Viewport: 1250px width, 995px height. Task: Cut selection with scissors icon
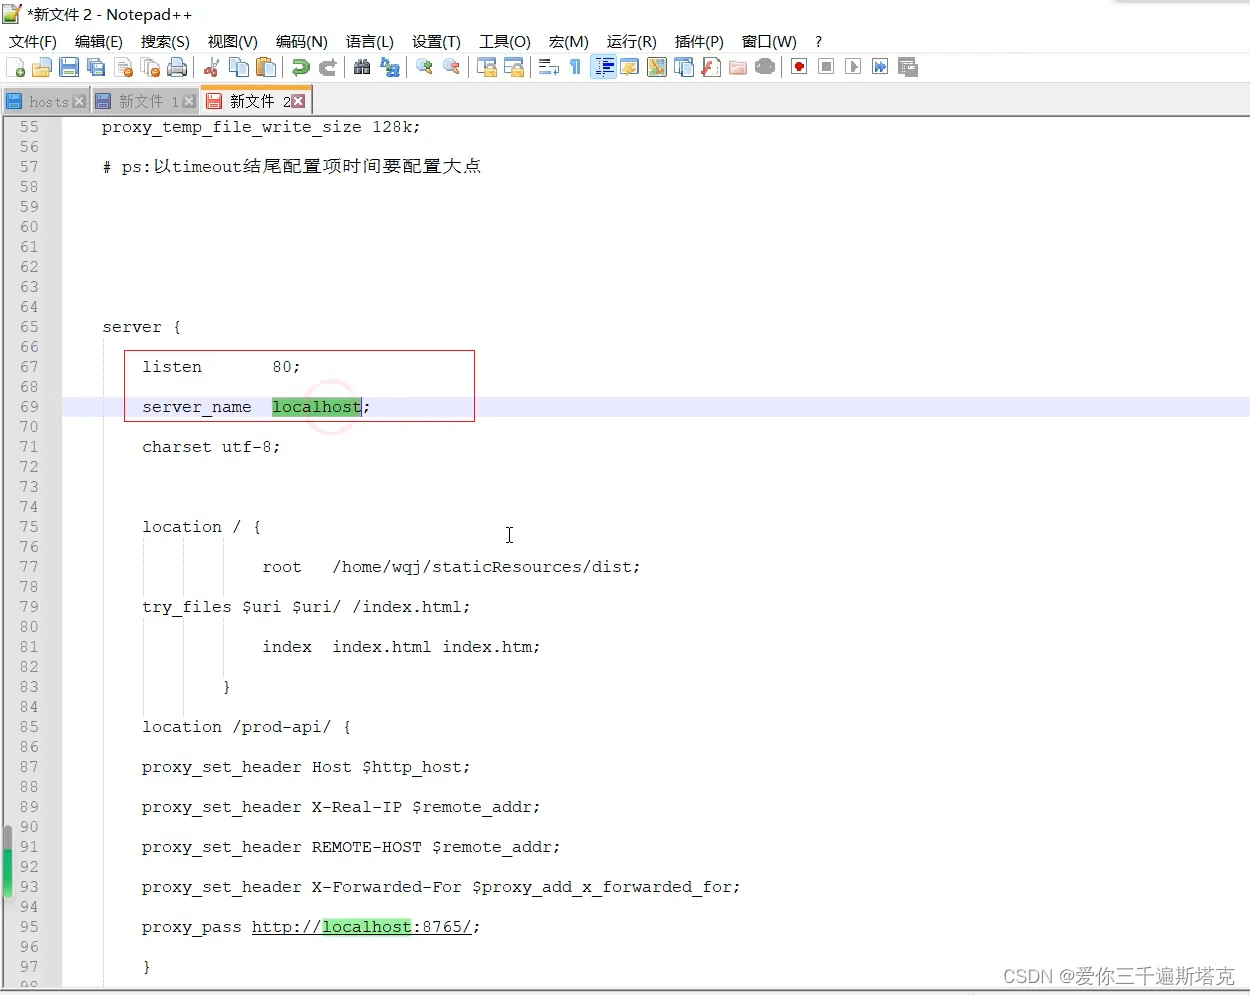point(211,67)
